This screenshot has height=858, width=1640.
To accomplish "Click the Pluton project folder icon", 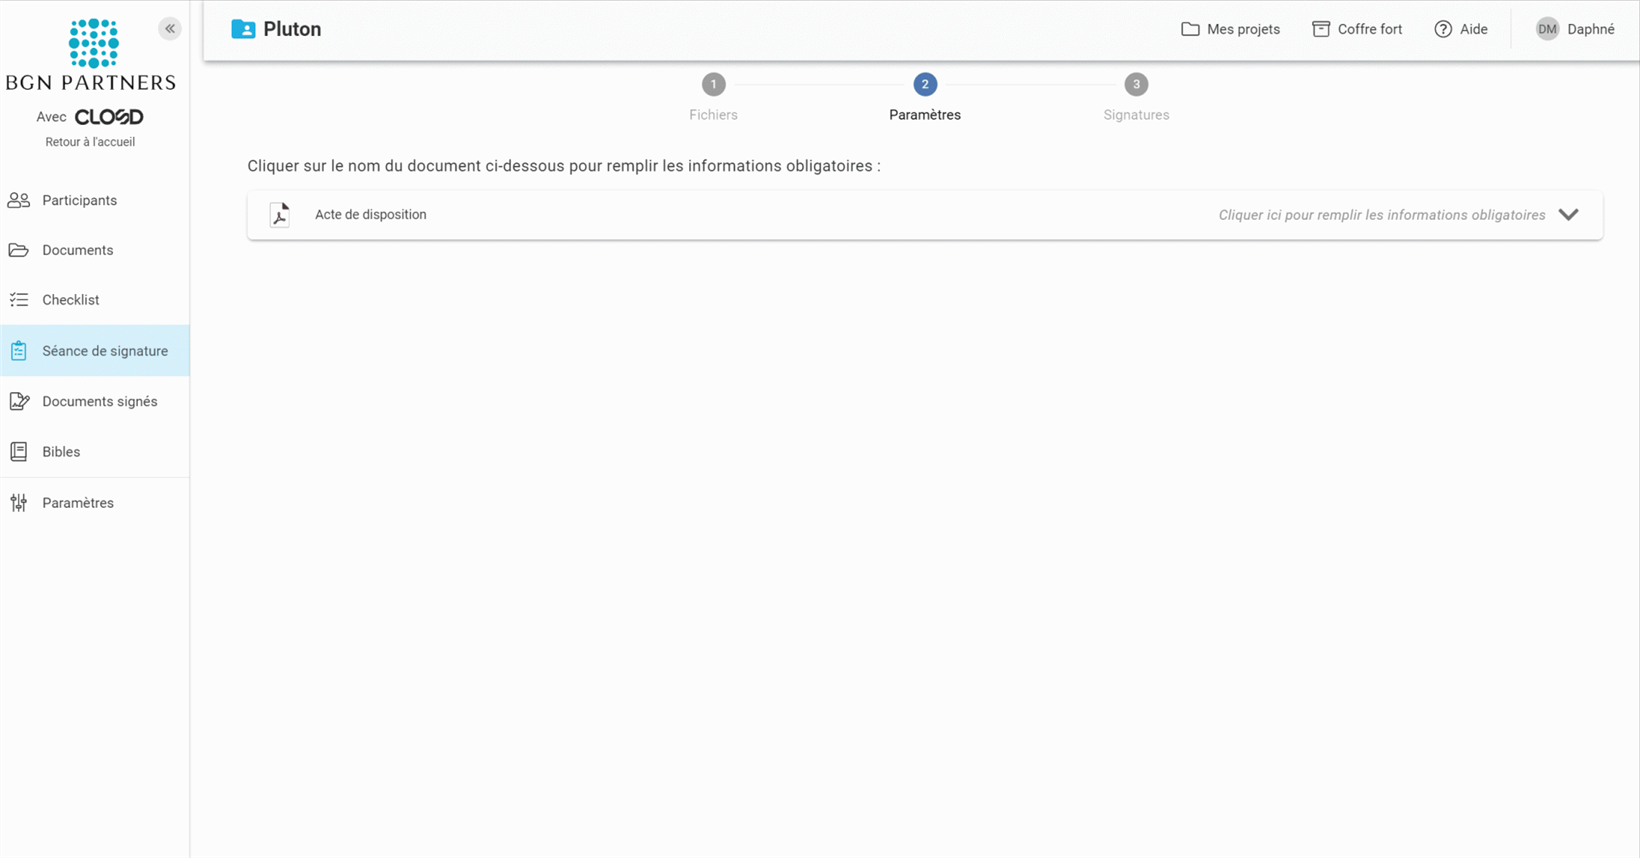I will tap(243, 29).
